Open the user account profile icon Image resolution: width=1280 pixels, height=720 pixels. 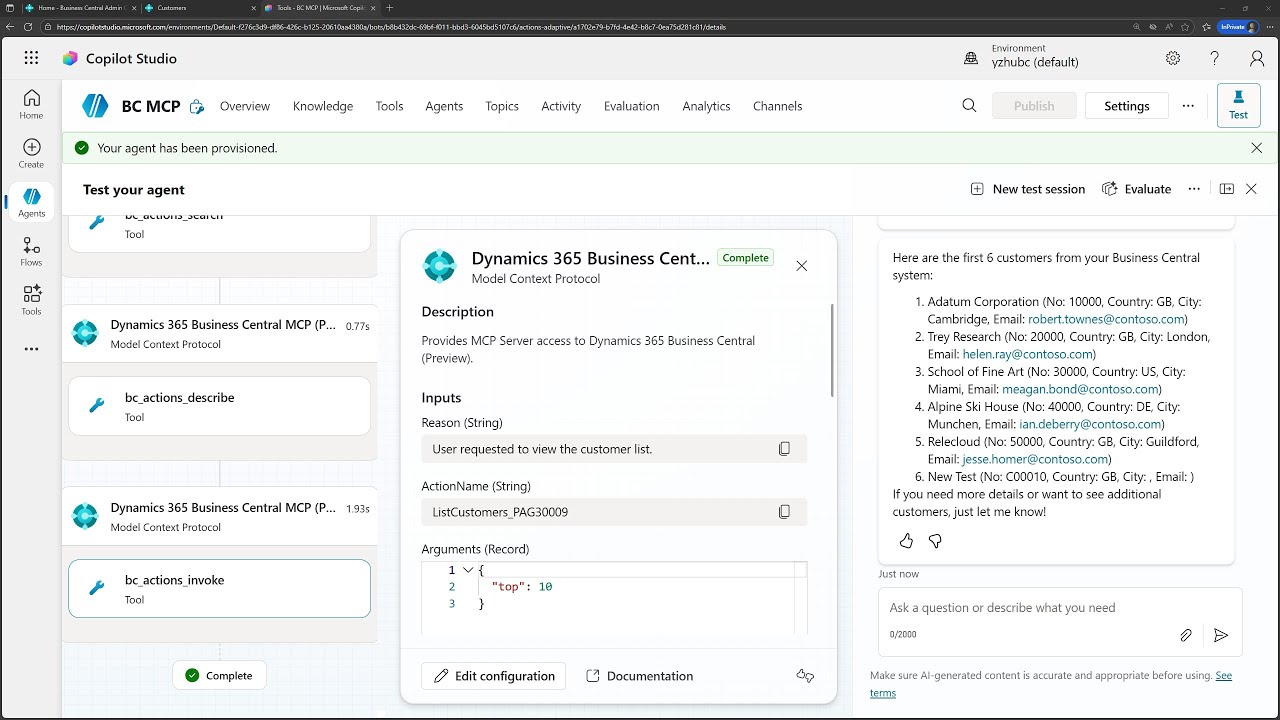pos(1257,58)
